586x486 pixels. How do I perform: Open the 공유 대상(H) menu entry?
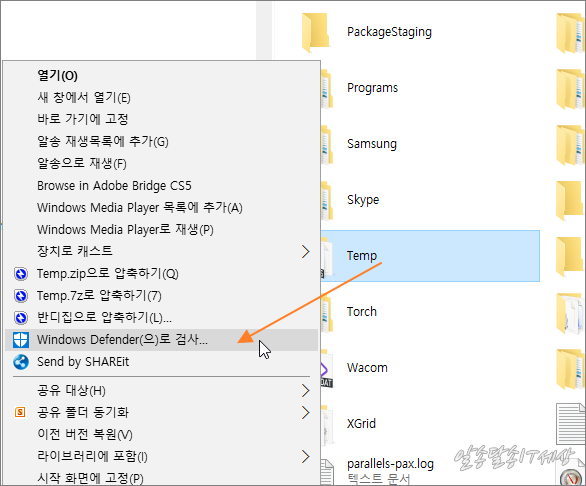coord(161,391)
